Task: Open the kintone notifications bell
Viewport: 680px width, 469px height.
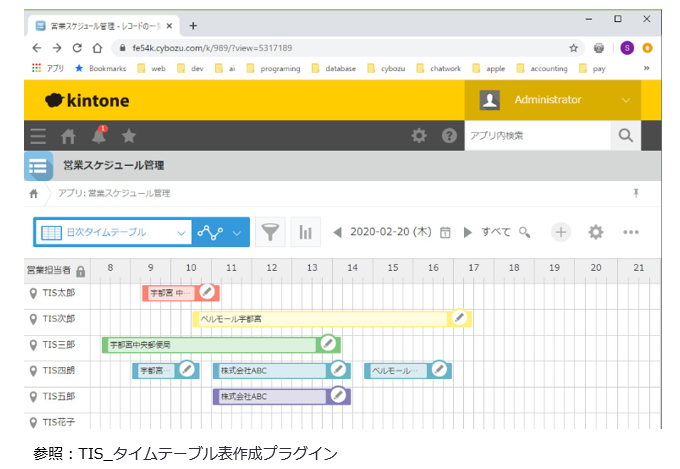Action: click(x=99, y=135)
